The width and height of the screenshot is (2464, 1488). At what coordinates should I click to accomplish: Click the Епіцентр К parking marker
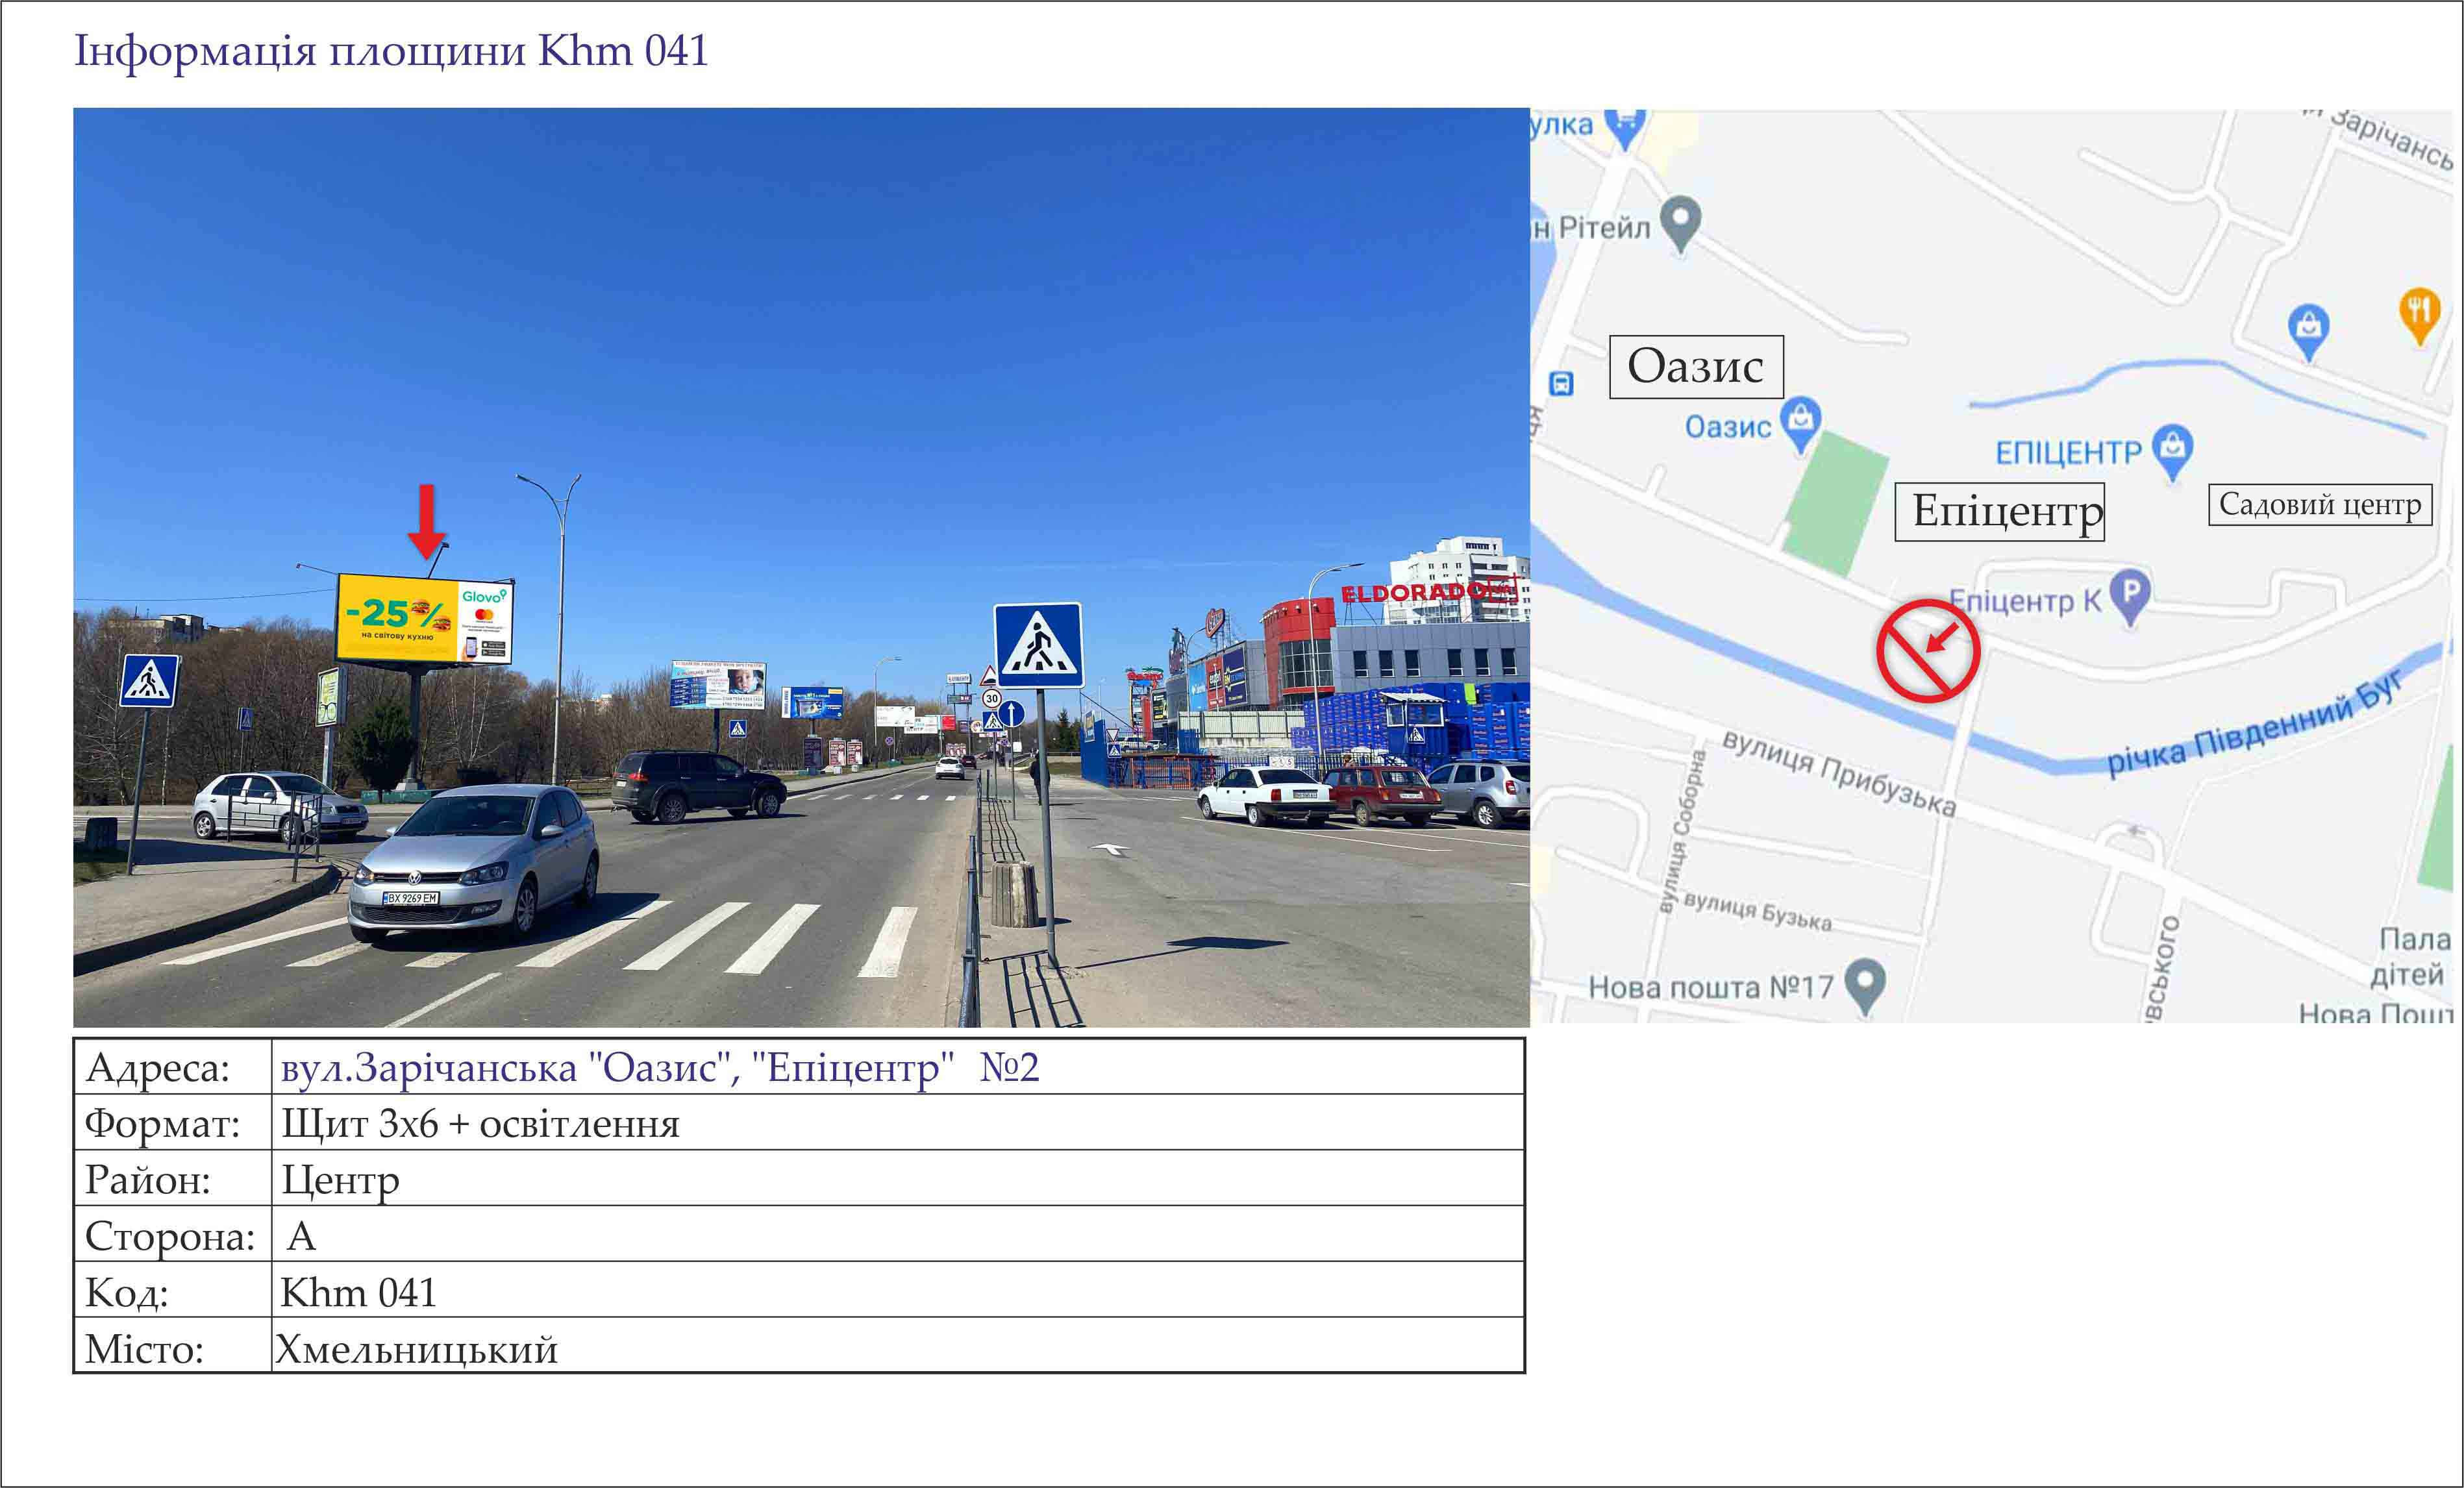[x=2130, y=596]
